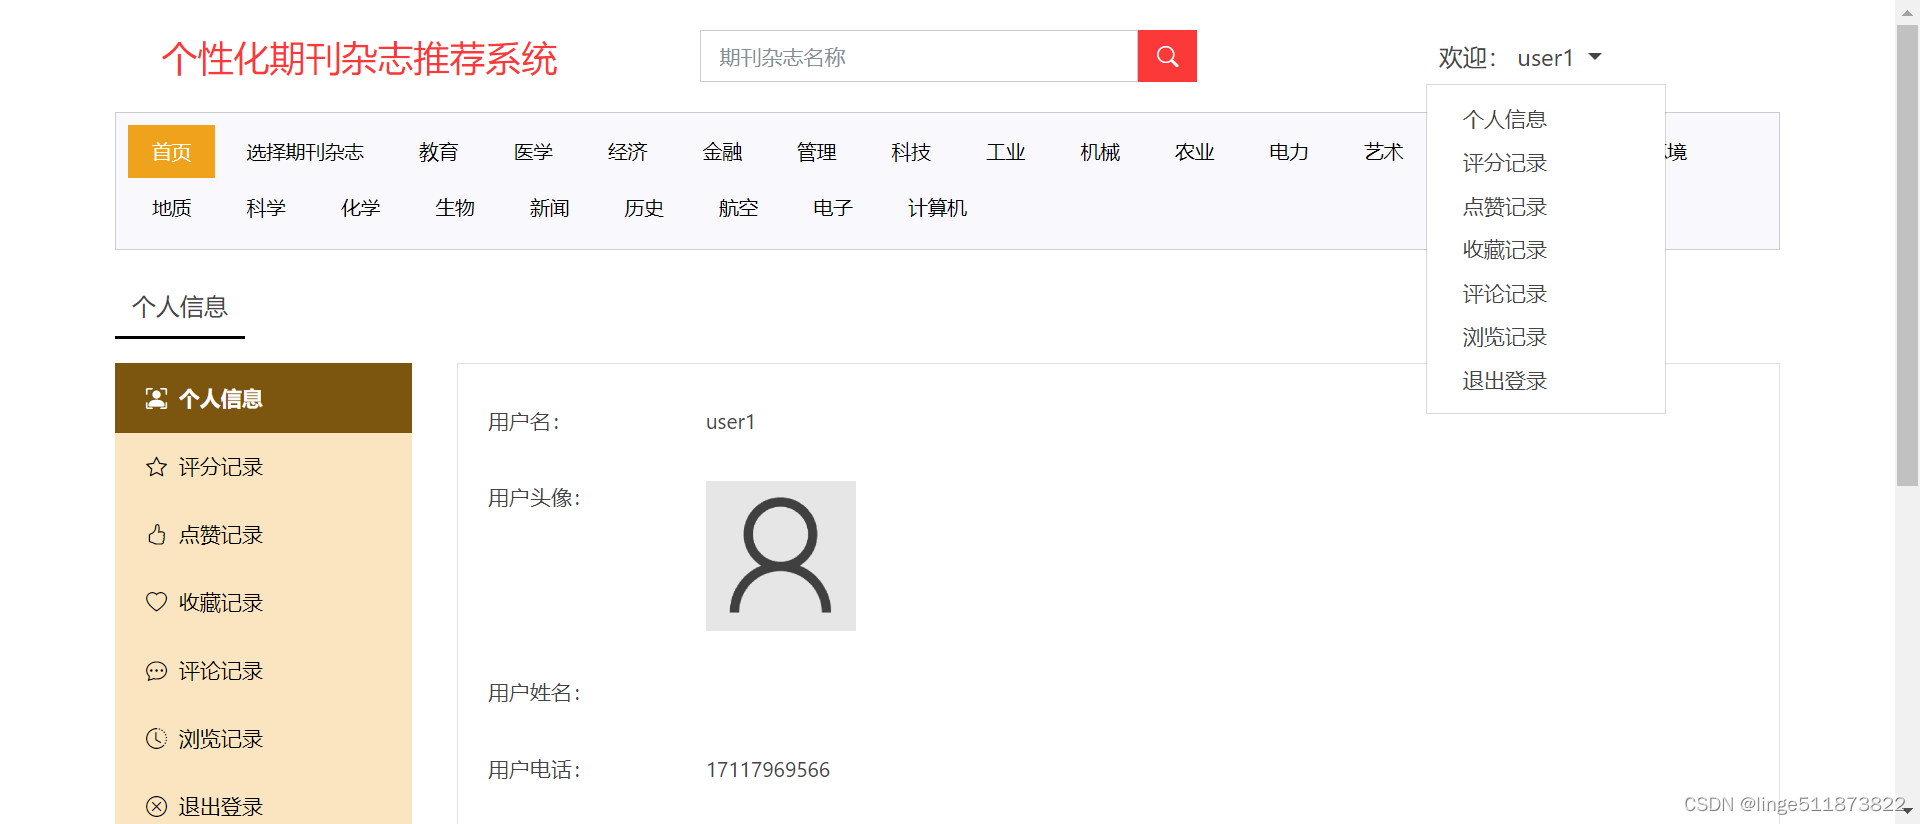Screen dimensions: 1920x824
Task: Open the sidebar 评论记录 item
Action: pyautogui.click(x=263, y=671)
